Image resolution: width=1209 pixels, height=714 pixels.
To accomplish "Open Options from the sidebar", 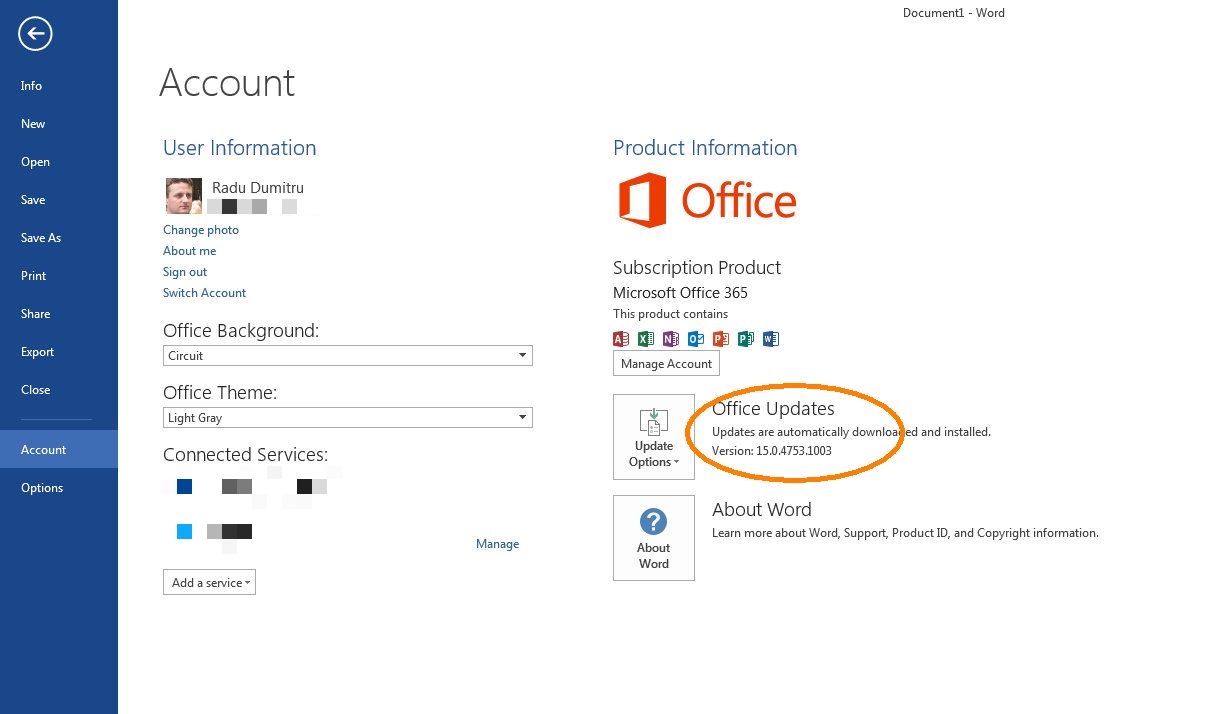I will click(59, 488).
